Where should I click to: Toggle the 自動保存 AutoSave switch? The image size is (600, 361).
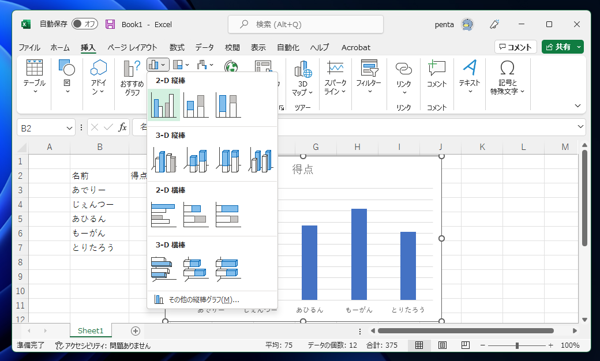tap(84, 24)
